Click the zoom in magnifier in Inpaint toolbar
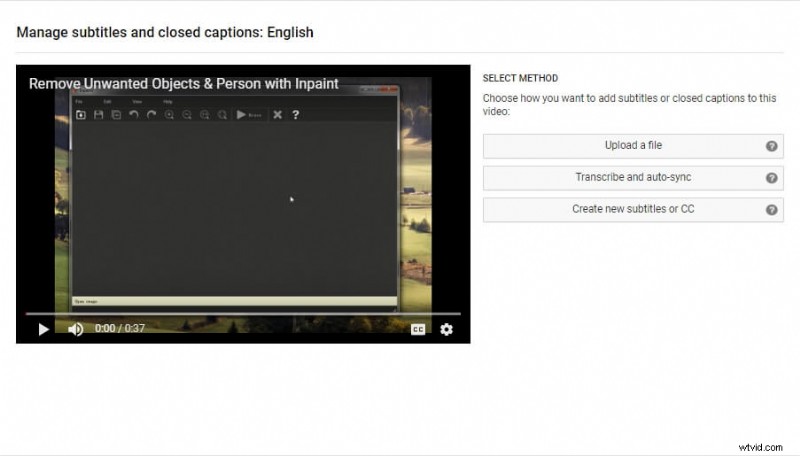Viewport: 800px width, 456px height. [169, 115]
